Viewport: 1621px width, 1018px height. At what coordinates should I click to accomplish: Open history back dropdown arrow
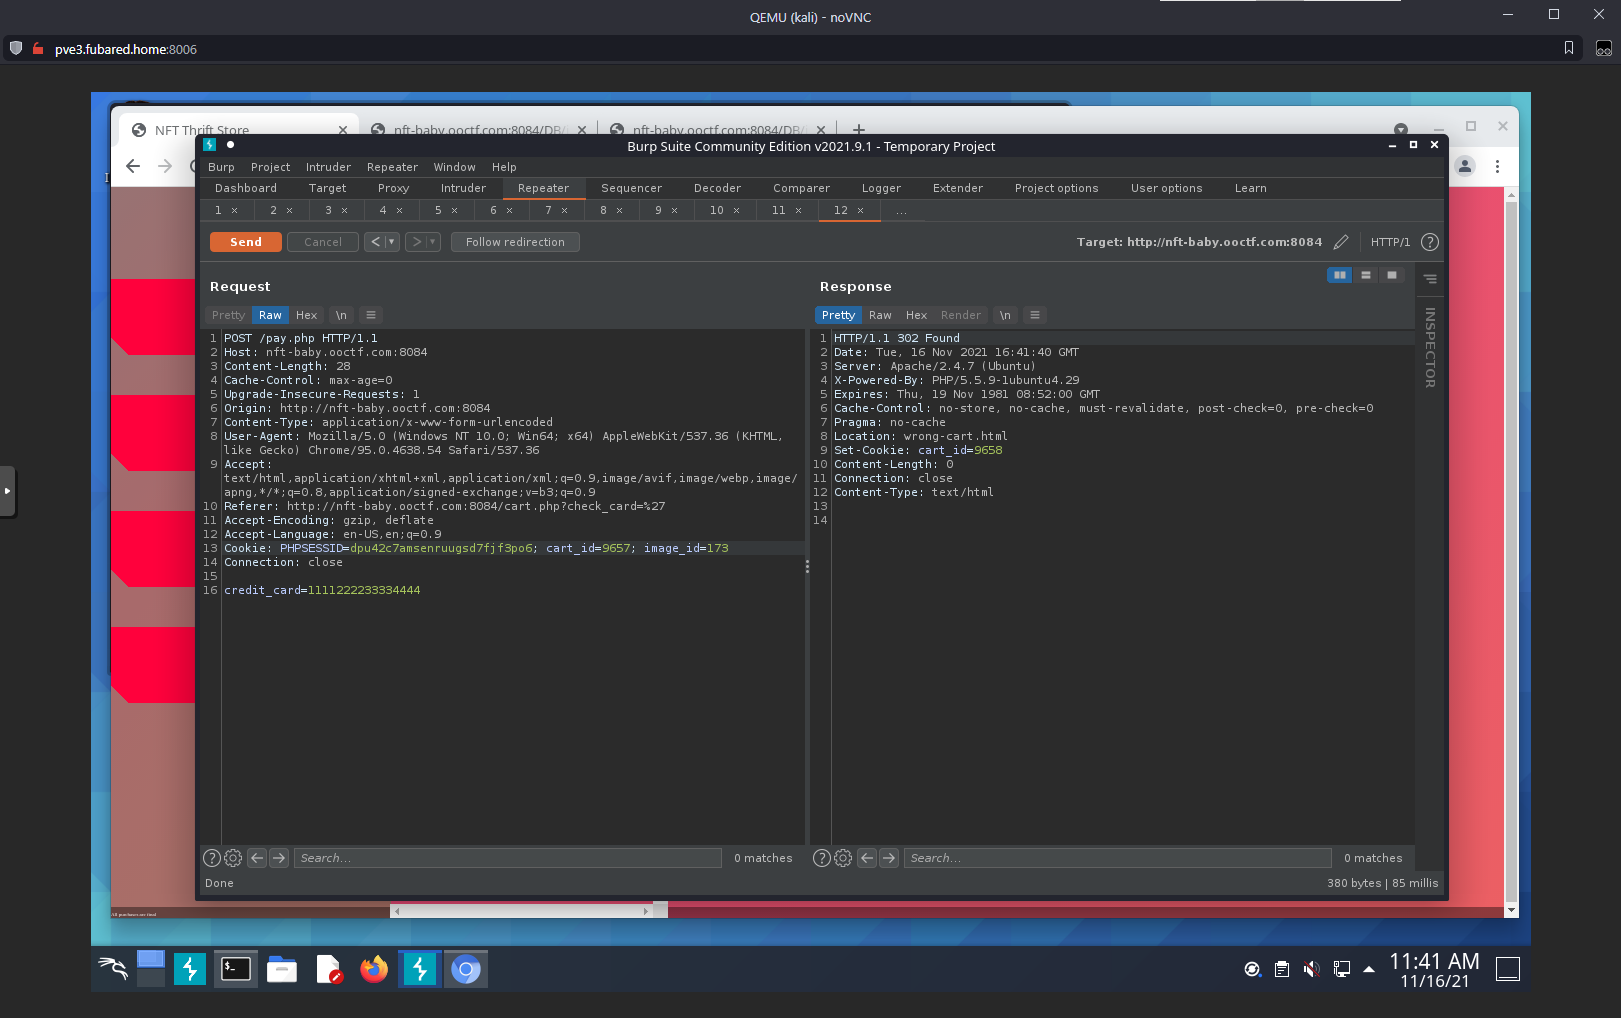click(392, 242)
